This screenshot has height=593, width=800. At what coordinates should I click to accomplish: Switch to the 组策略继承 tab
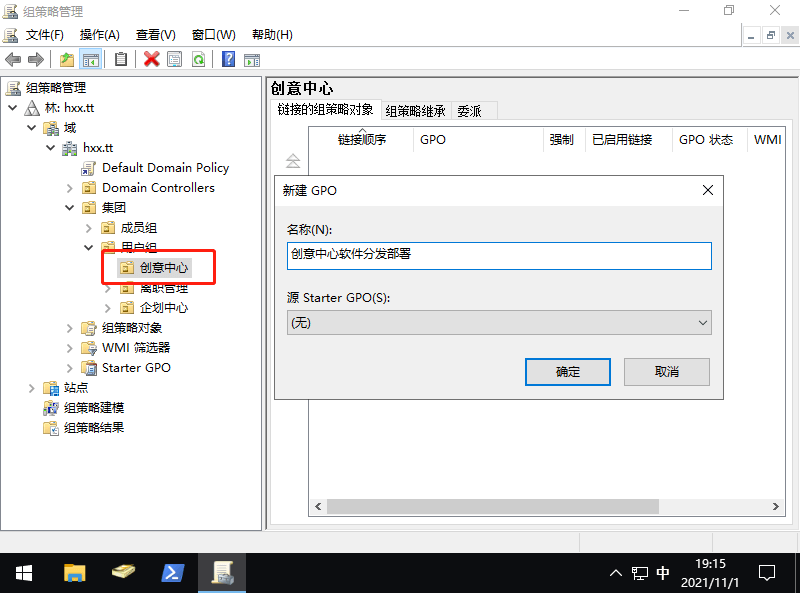[416, 111]
